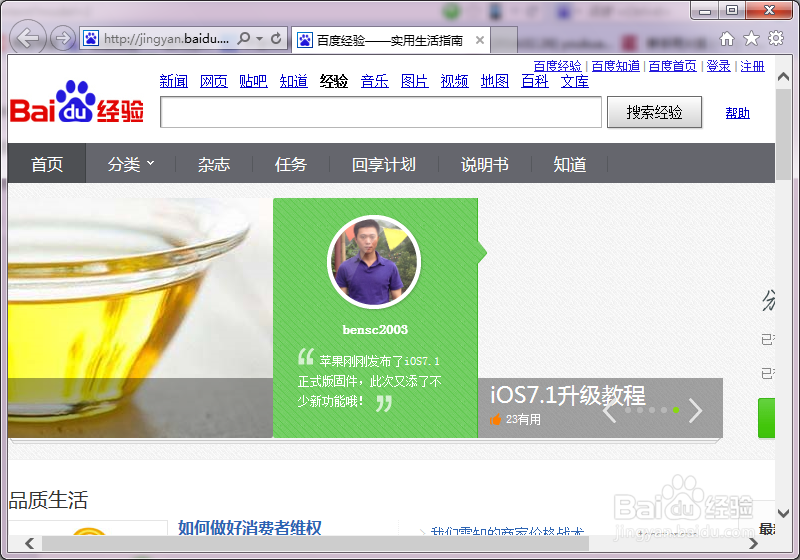Select the green active carousel dot
Image resolution: width=800 pixels, height=560 pixels.
click(x=676, y=410)
